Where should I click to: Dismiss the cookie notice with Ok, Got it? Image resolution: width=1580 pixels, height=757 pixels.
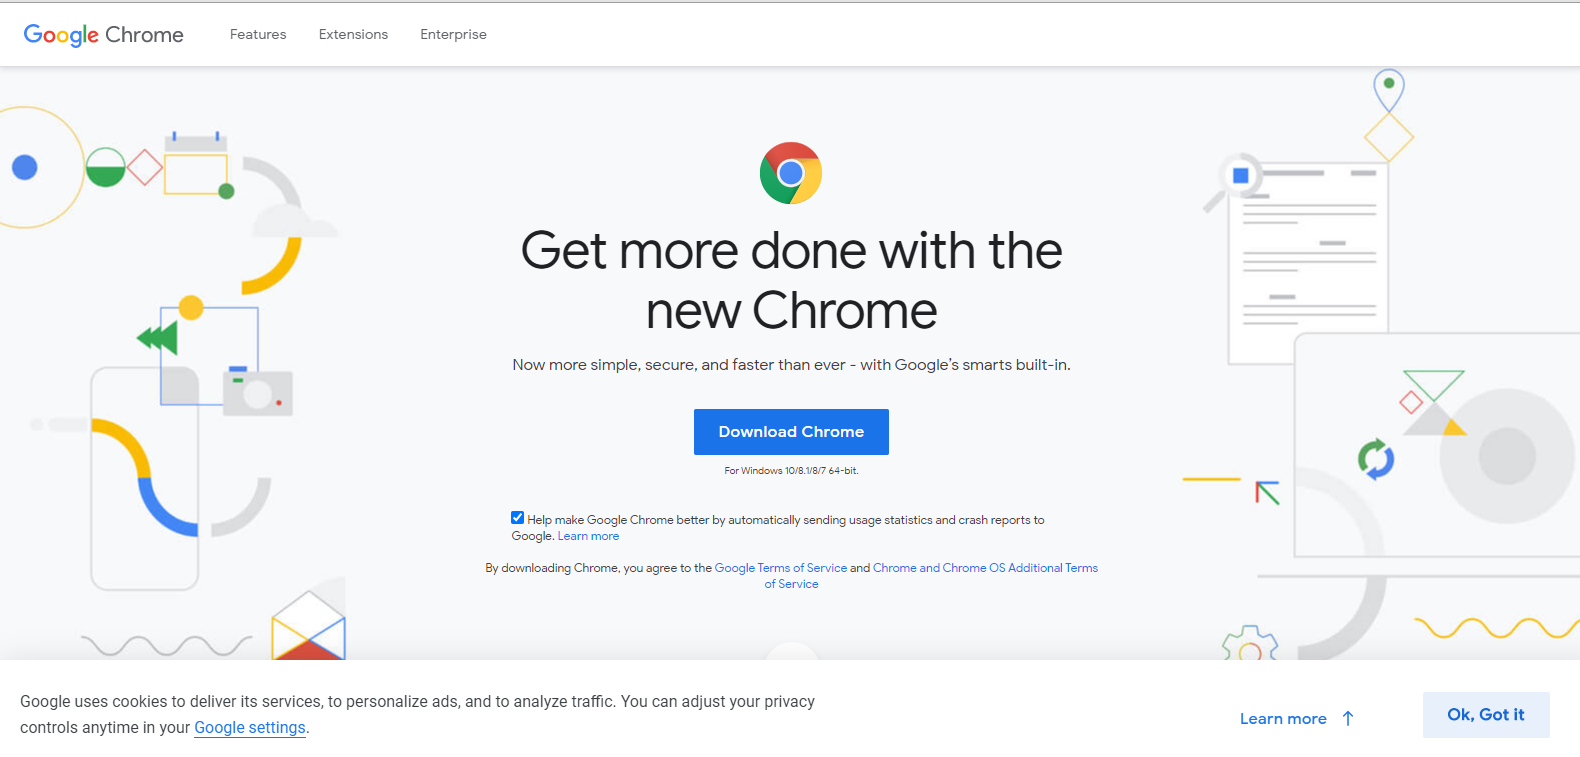tap(1486, 714)
